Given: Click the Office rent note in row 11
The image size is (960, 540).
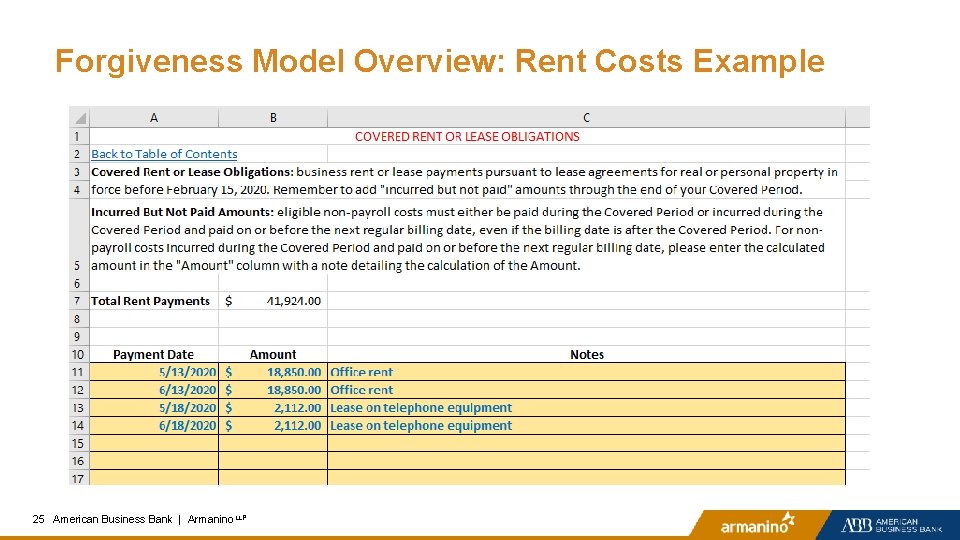Looking at the screenshot, I should point(587,372).
